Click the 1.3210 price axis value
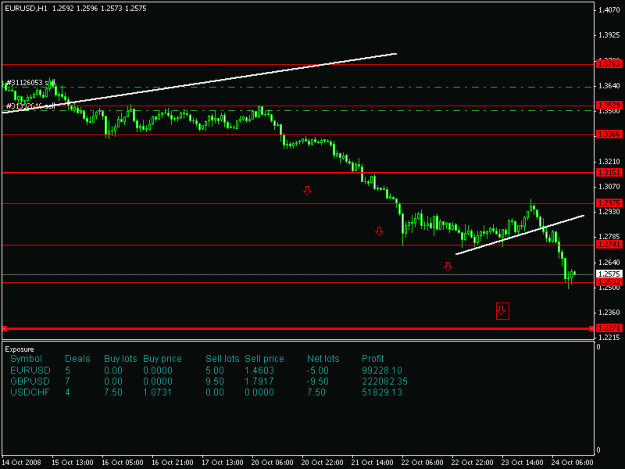This screenshot has height=469, width=625. (x=609, y=162)
